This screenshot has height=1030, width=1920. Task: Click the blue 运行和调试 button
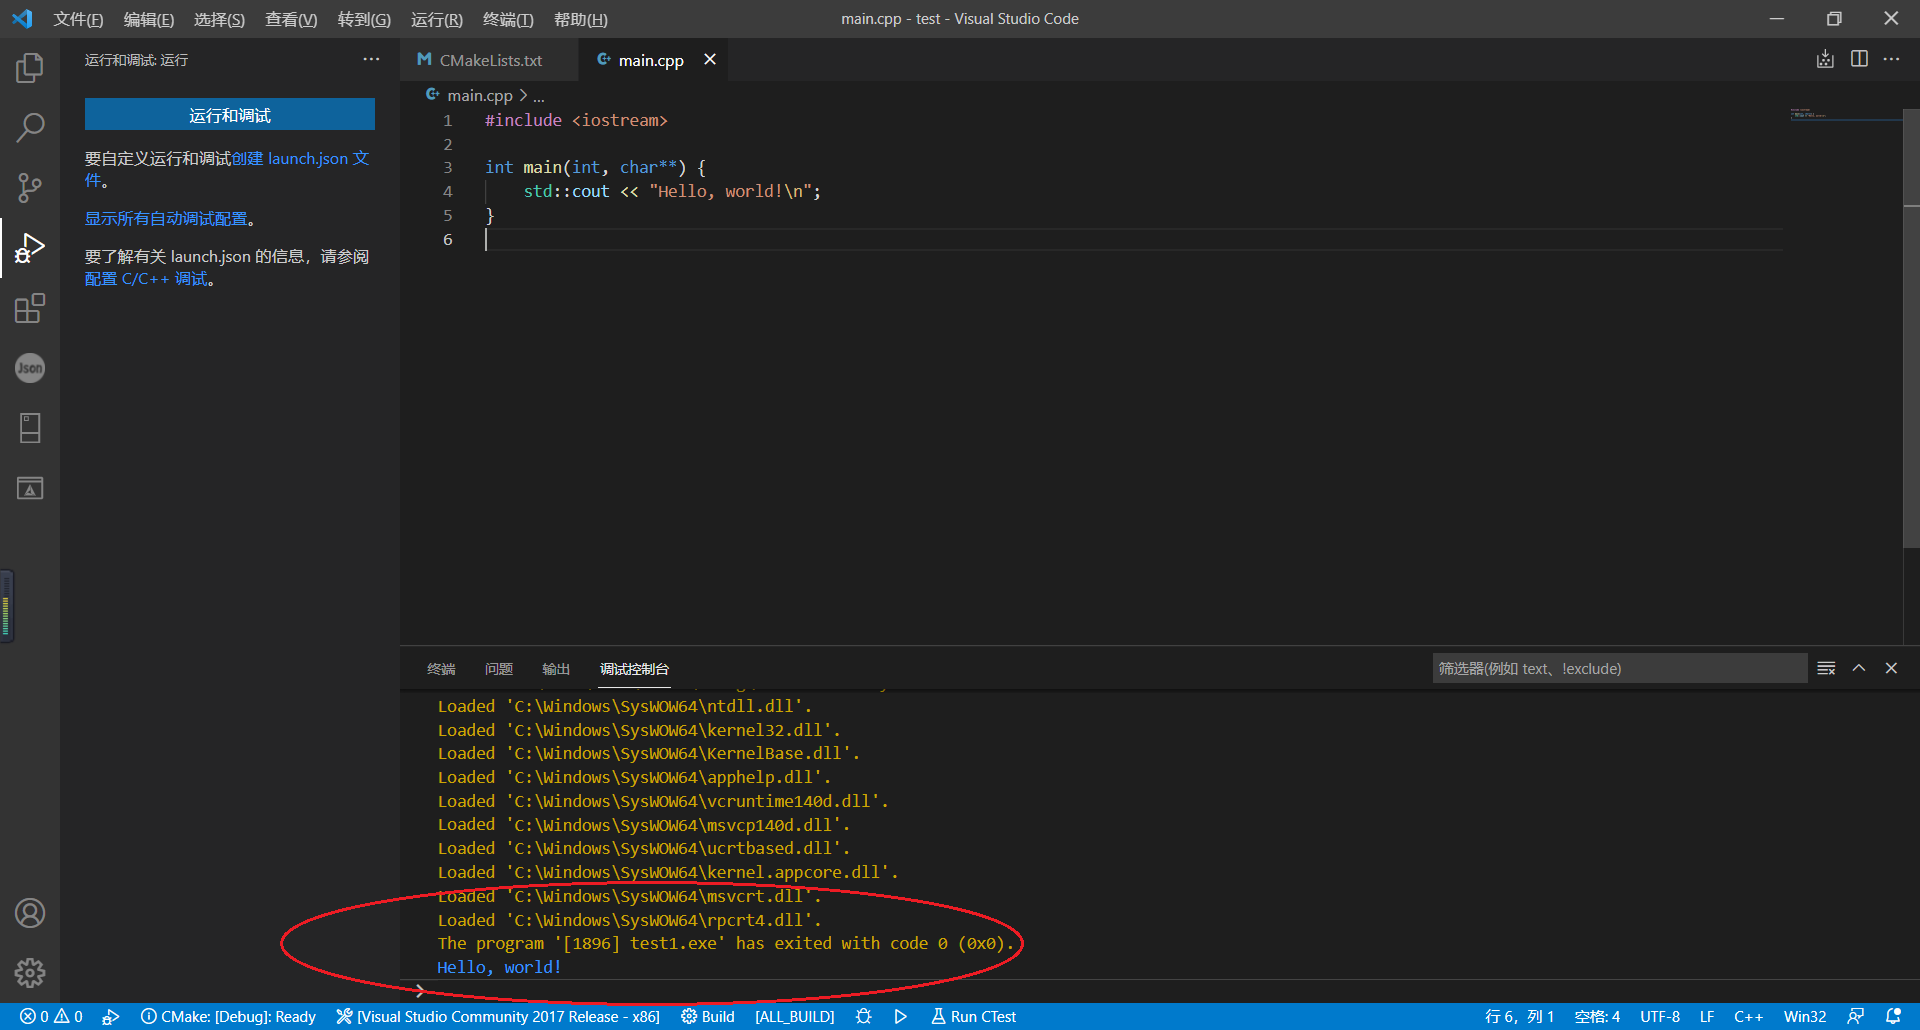(229, 114)
